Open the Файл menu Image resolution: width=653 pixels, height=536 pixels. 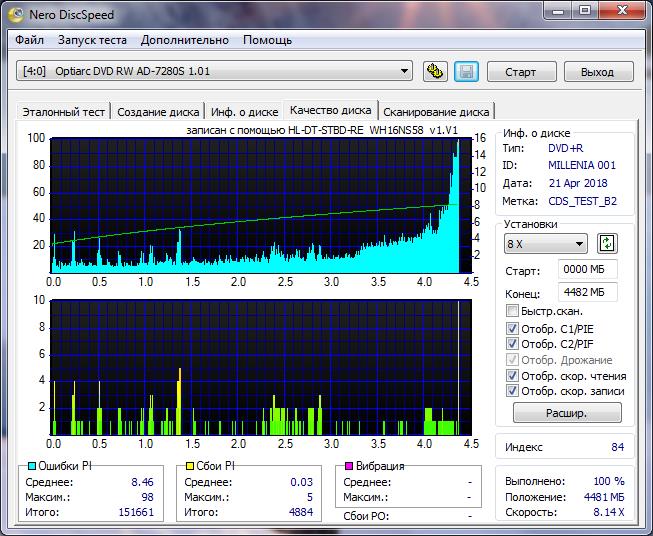30,40
